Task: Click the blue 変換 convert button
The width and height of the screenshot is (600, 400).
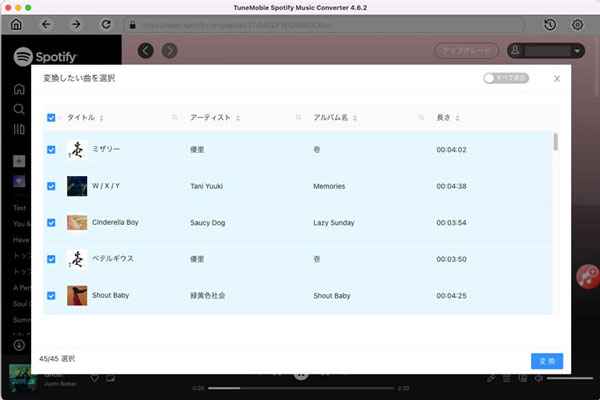Action: (x=547, y=361)
